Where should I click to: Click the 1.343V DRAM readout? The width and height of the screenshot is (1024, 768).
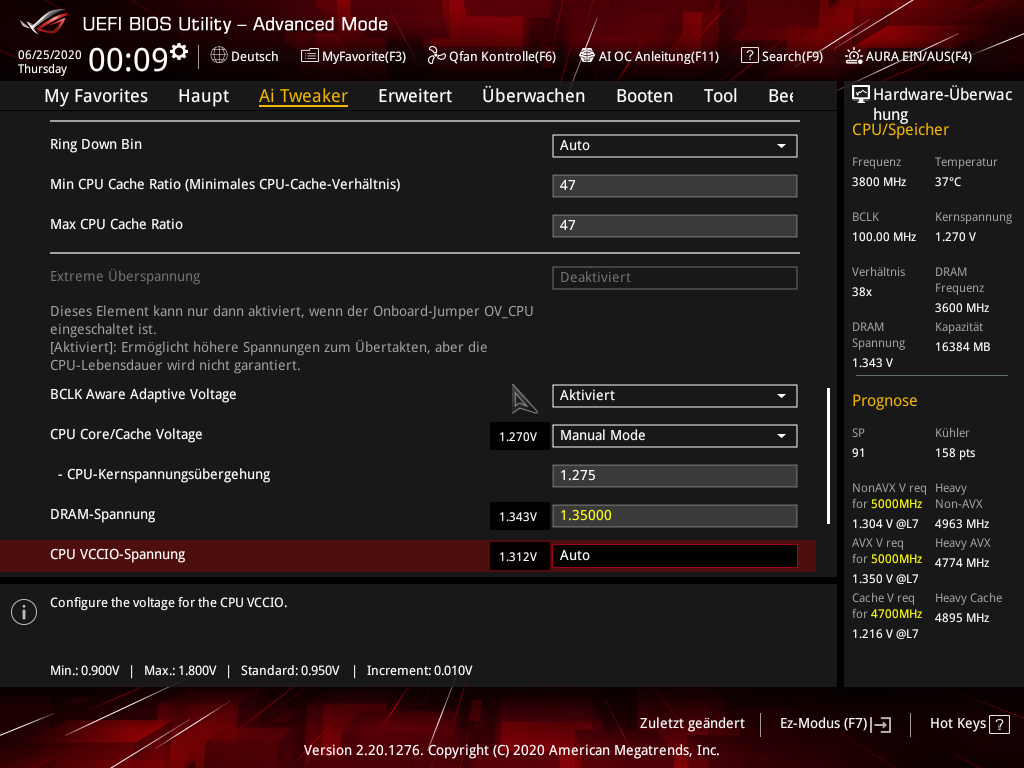[519, 517]
